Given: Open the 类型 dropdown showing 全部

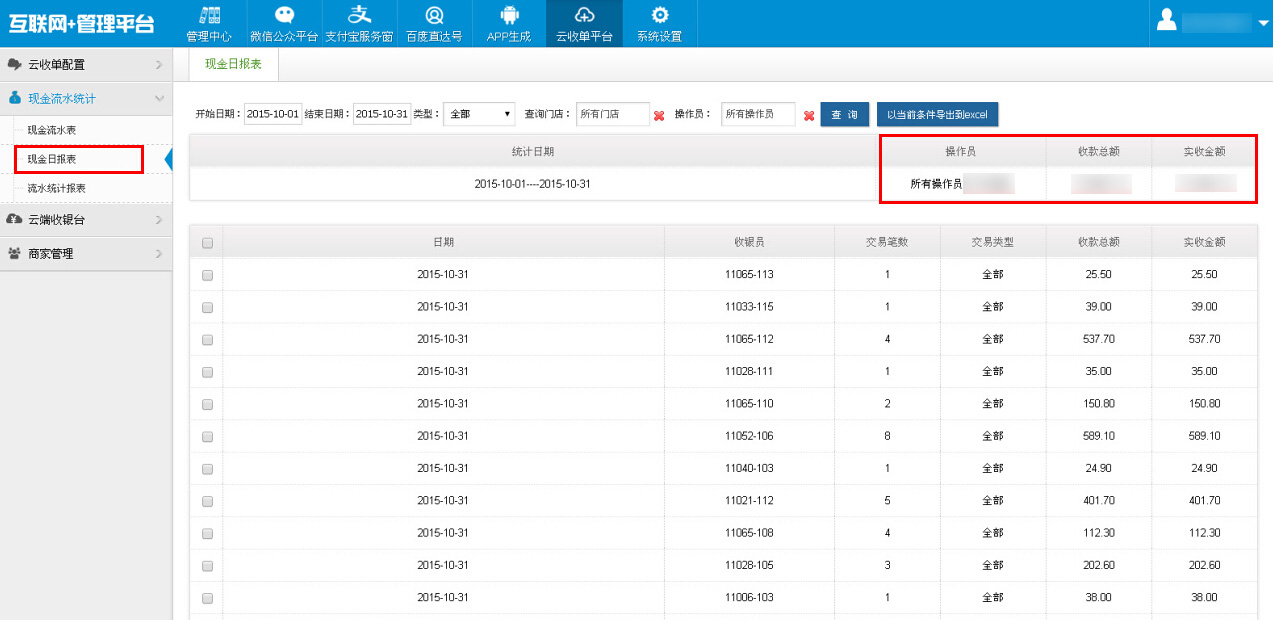Looking at the screenshot, I should tap(479, 114).
